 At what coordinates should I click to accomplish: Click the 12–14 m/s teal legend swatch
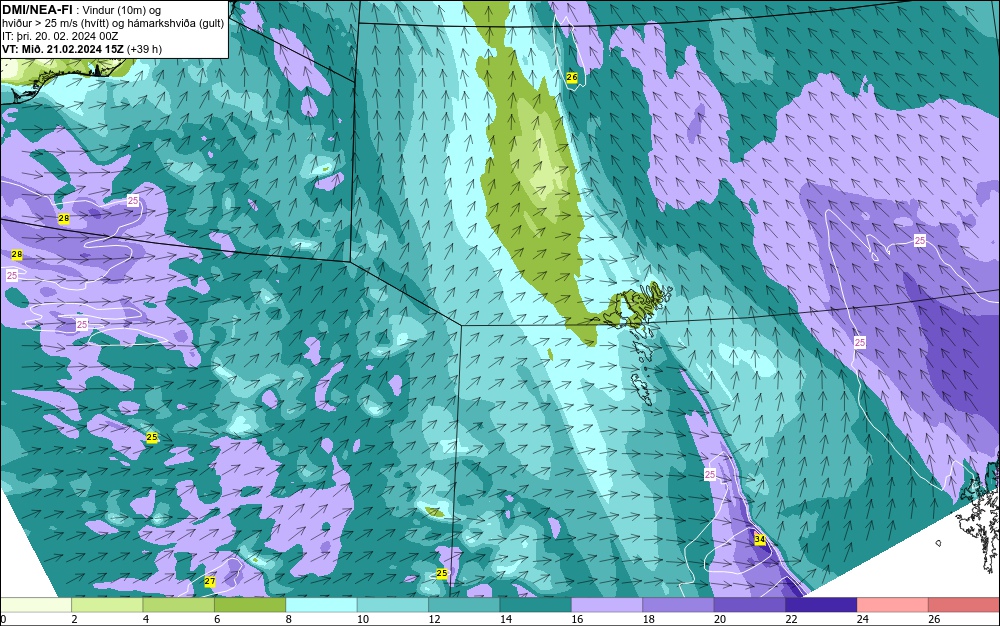point(464,605)
